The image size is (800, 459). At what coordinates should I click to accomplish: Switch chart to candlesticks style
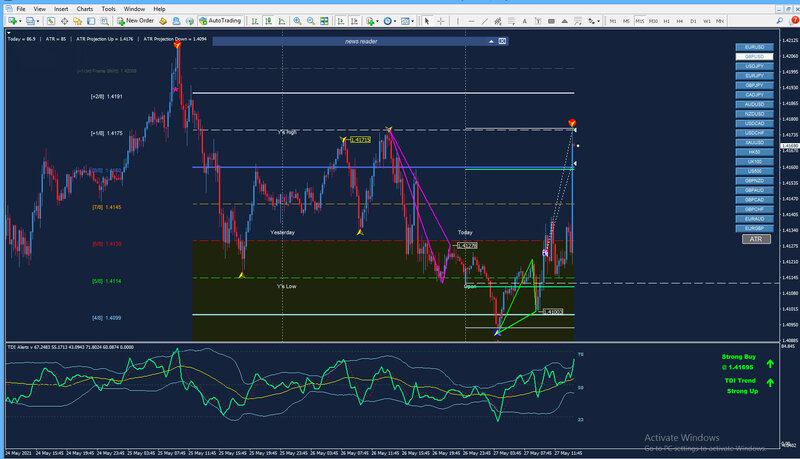click(268, 21)
